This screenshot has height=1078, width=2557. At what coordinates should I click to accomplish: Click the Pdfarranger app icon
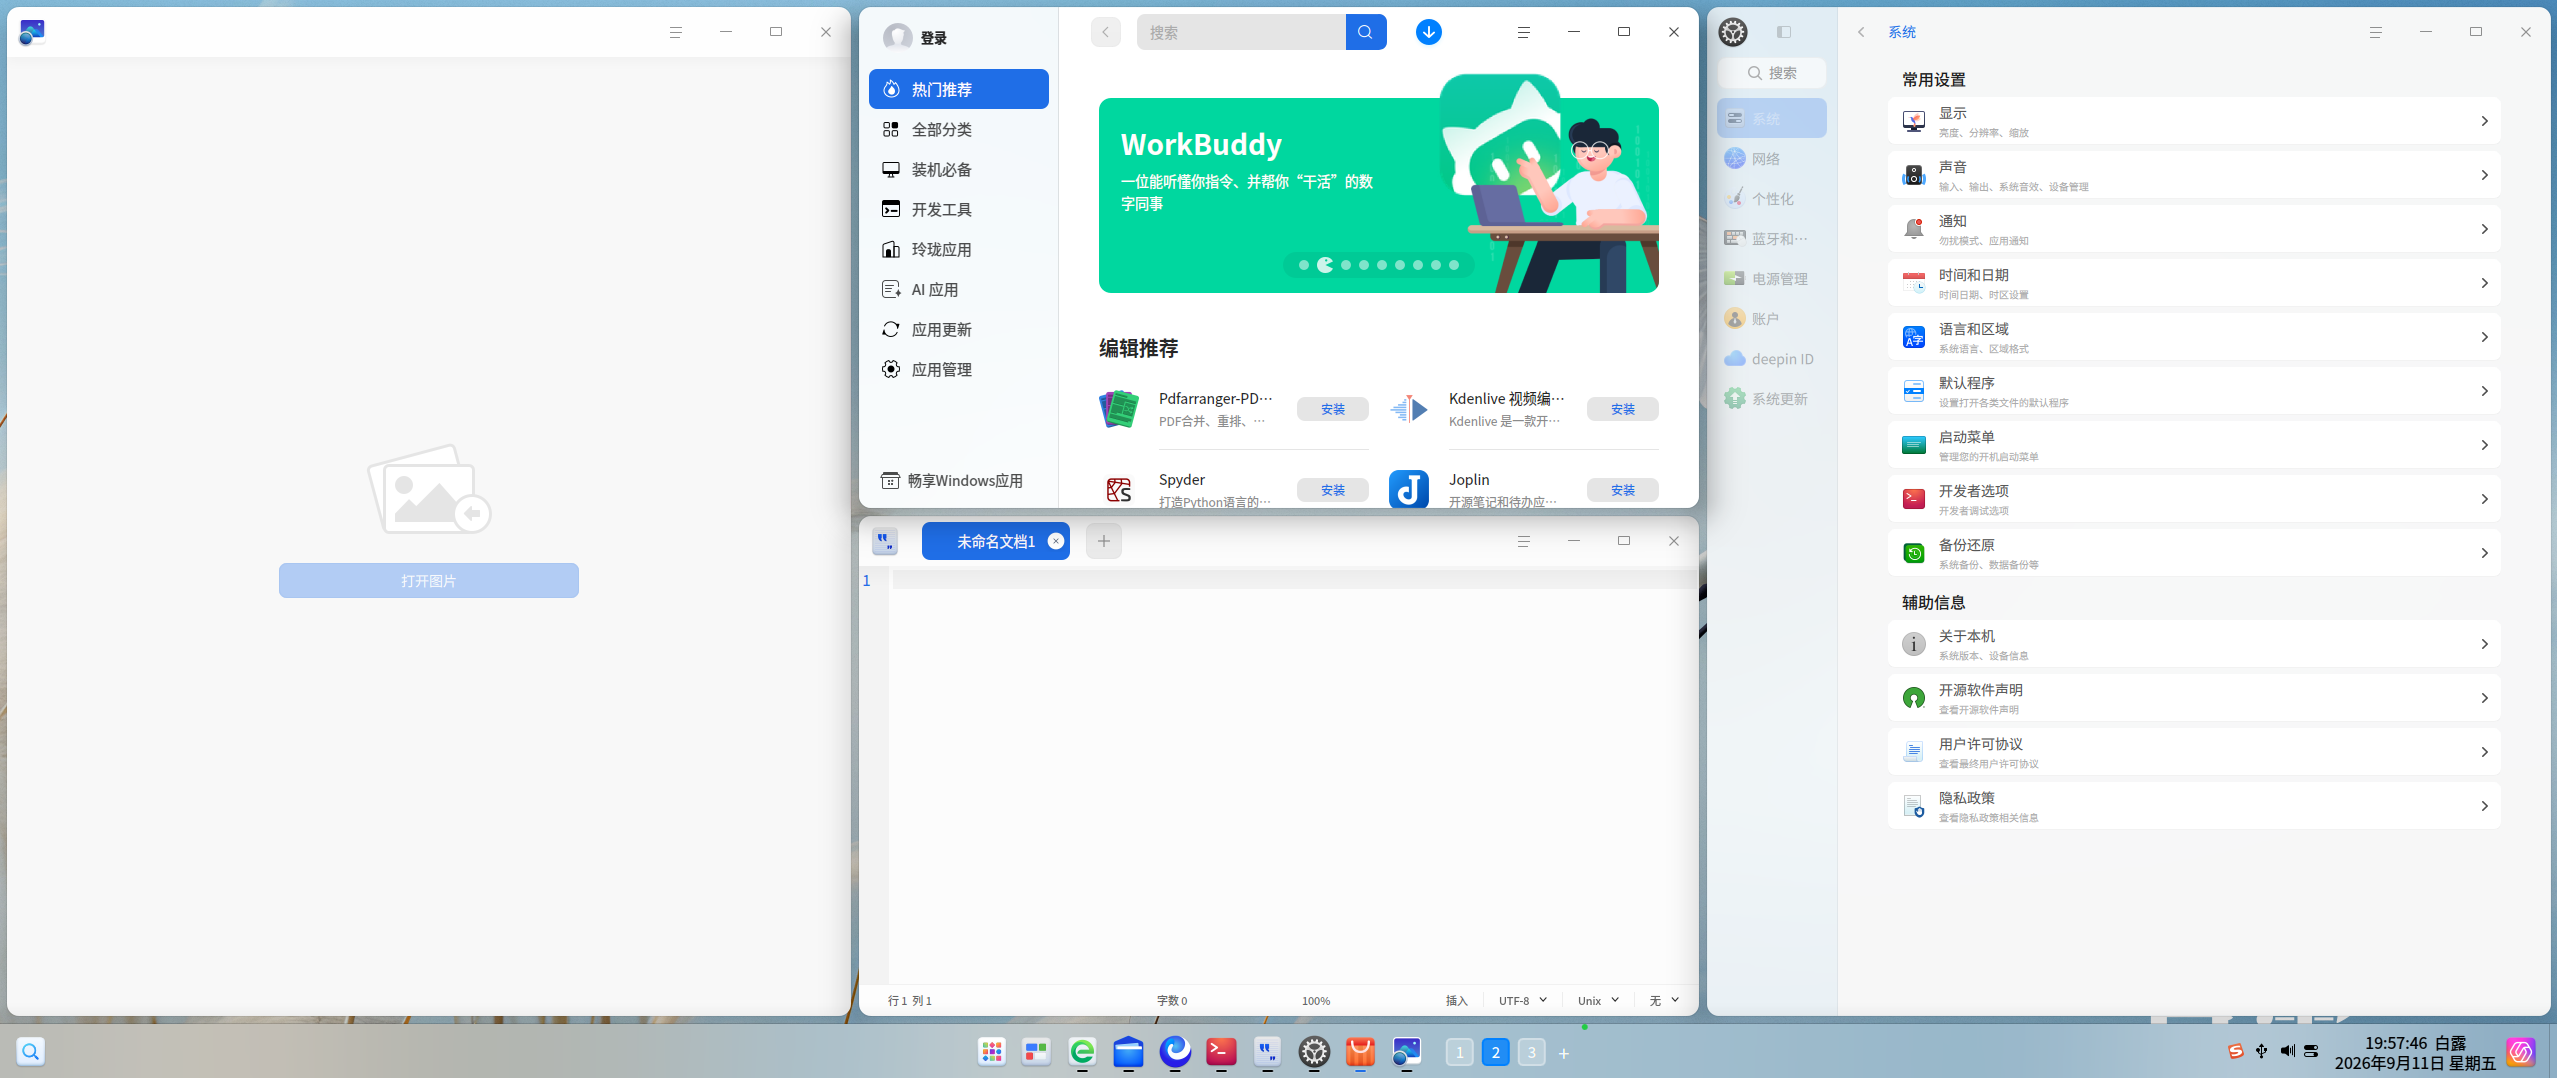click(1119, 409)
